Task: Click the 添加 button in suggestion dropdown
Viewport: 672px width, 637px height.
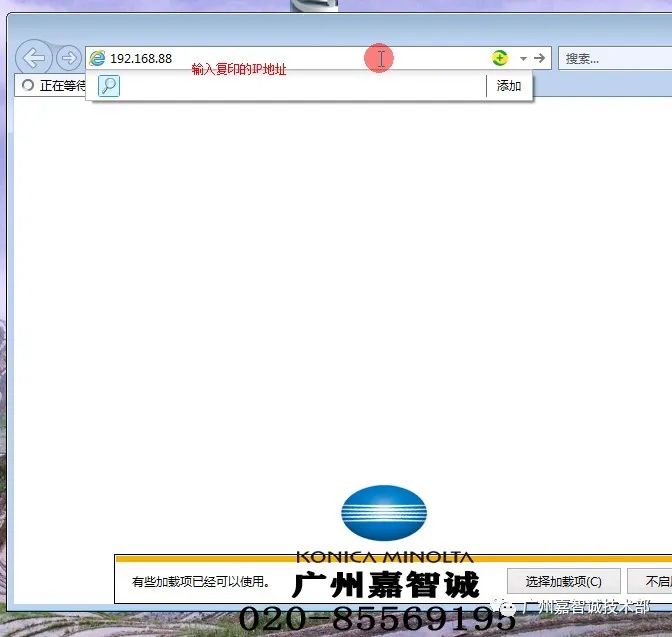Action: point(509,86)
